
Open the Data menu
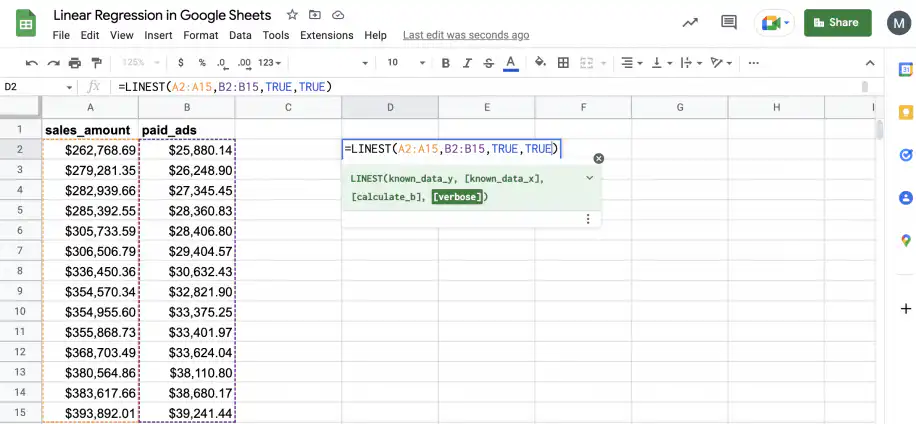(x=240, y=35)
